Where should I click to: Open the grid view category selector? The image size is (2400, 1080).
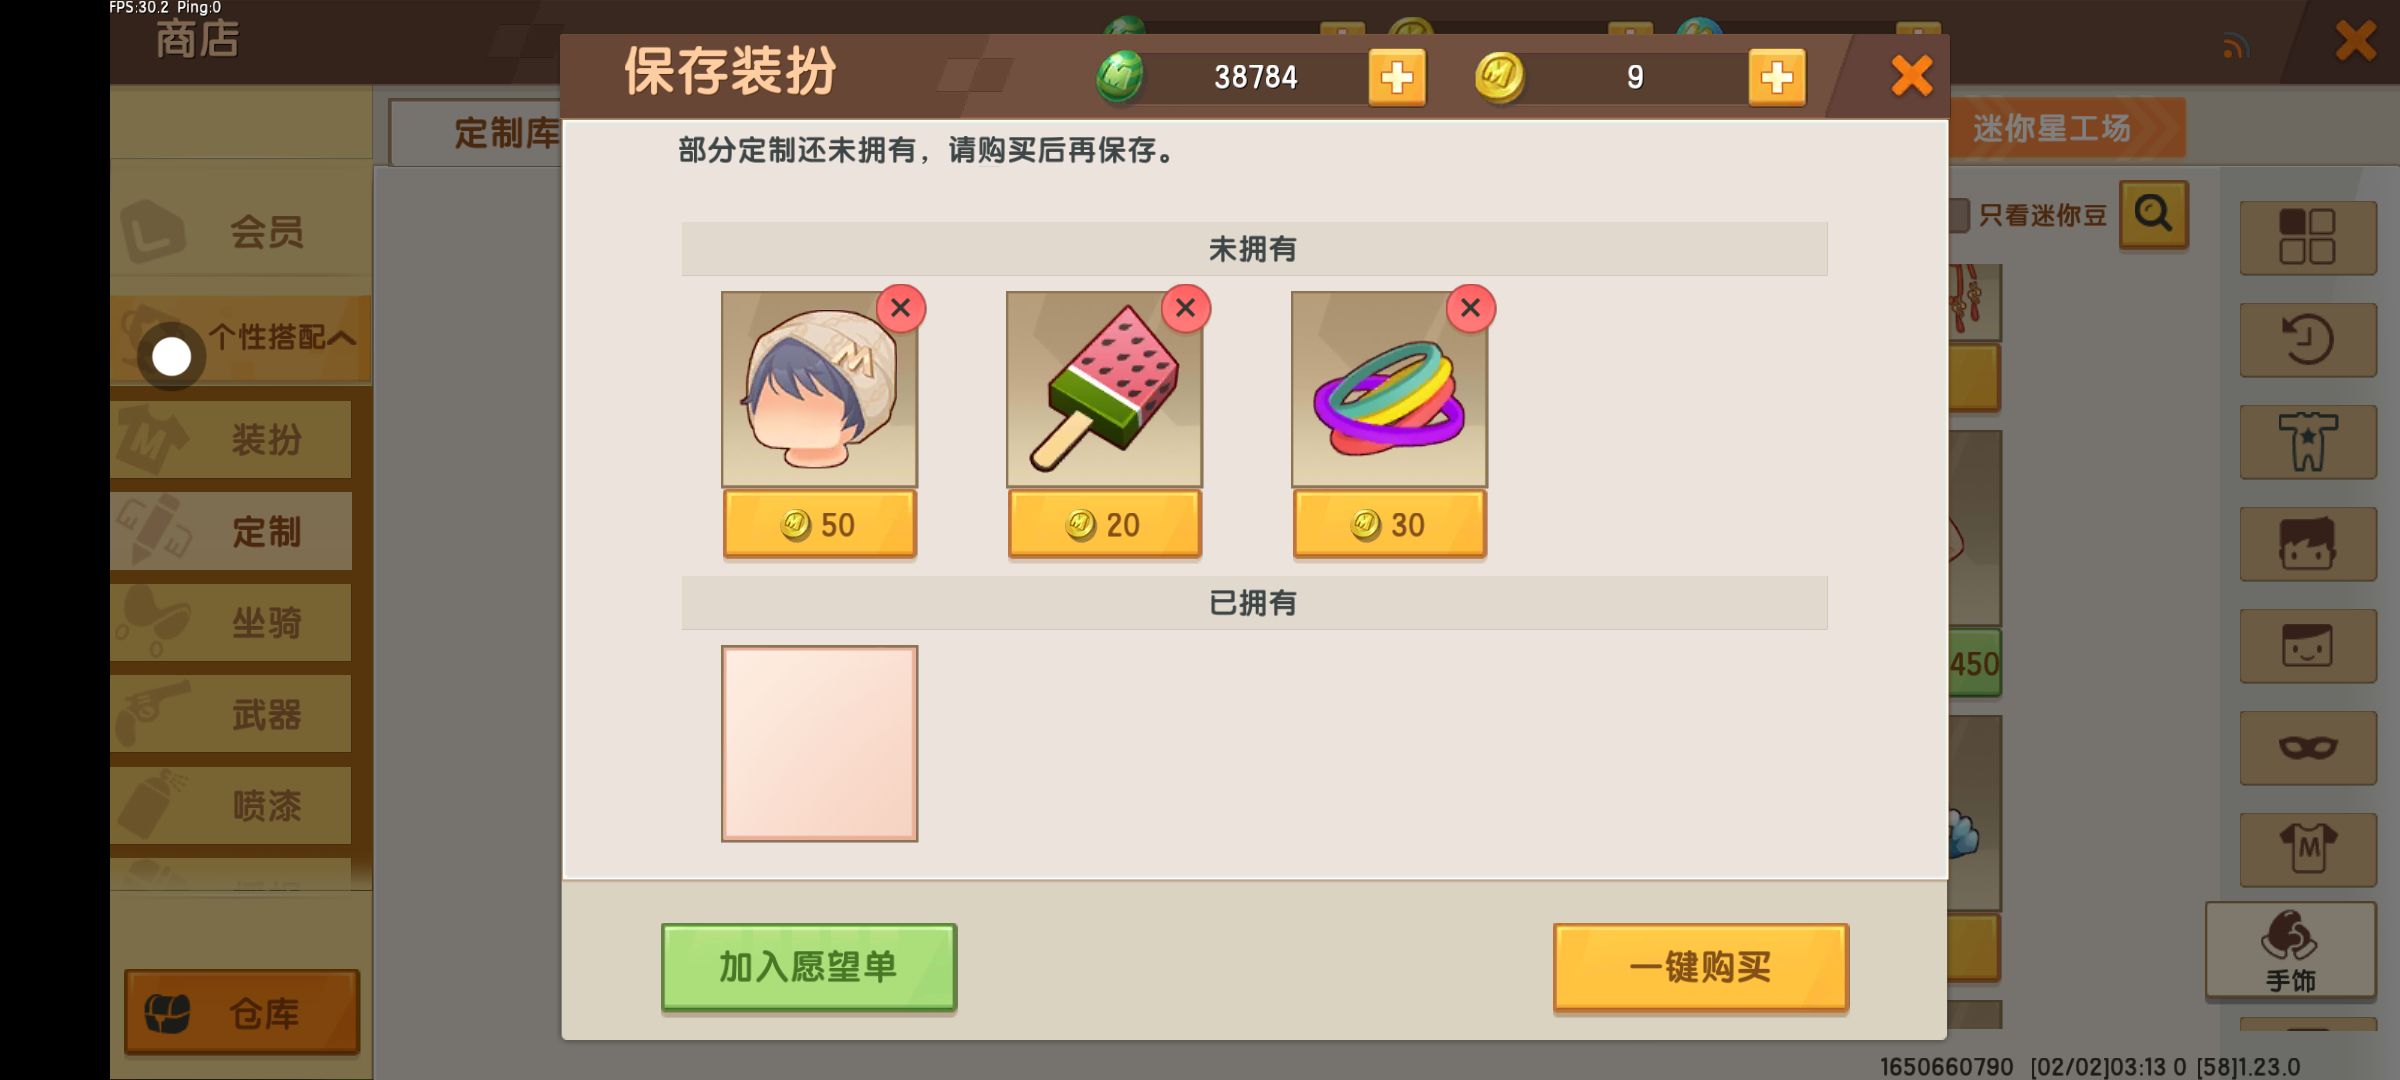click(x=2308, y=237)
